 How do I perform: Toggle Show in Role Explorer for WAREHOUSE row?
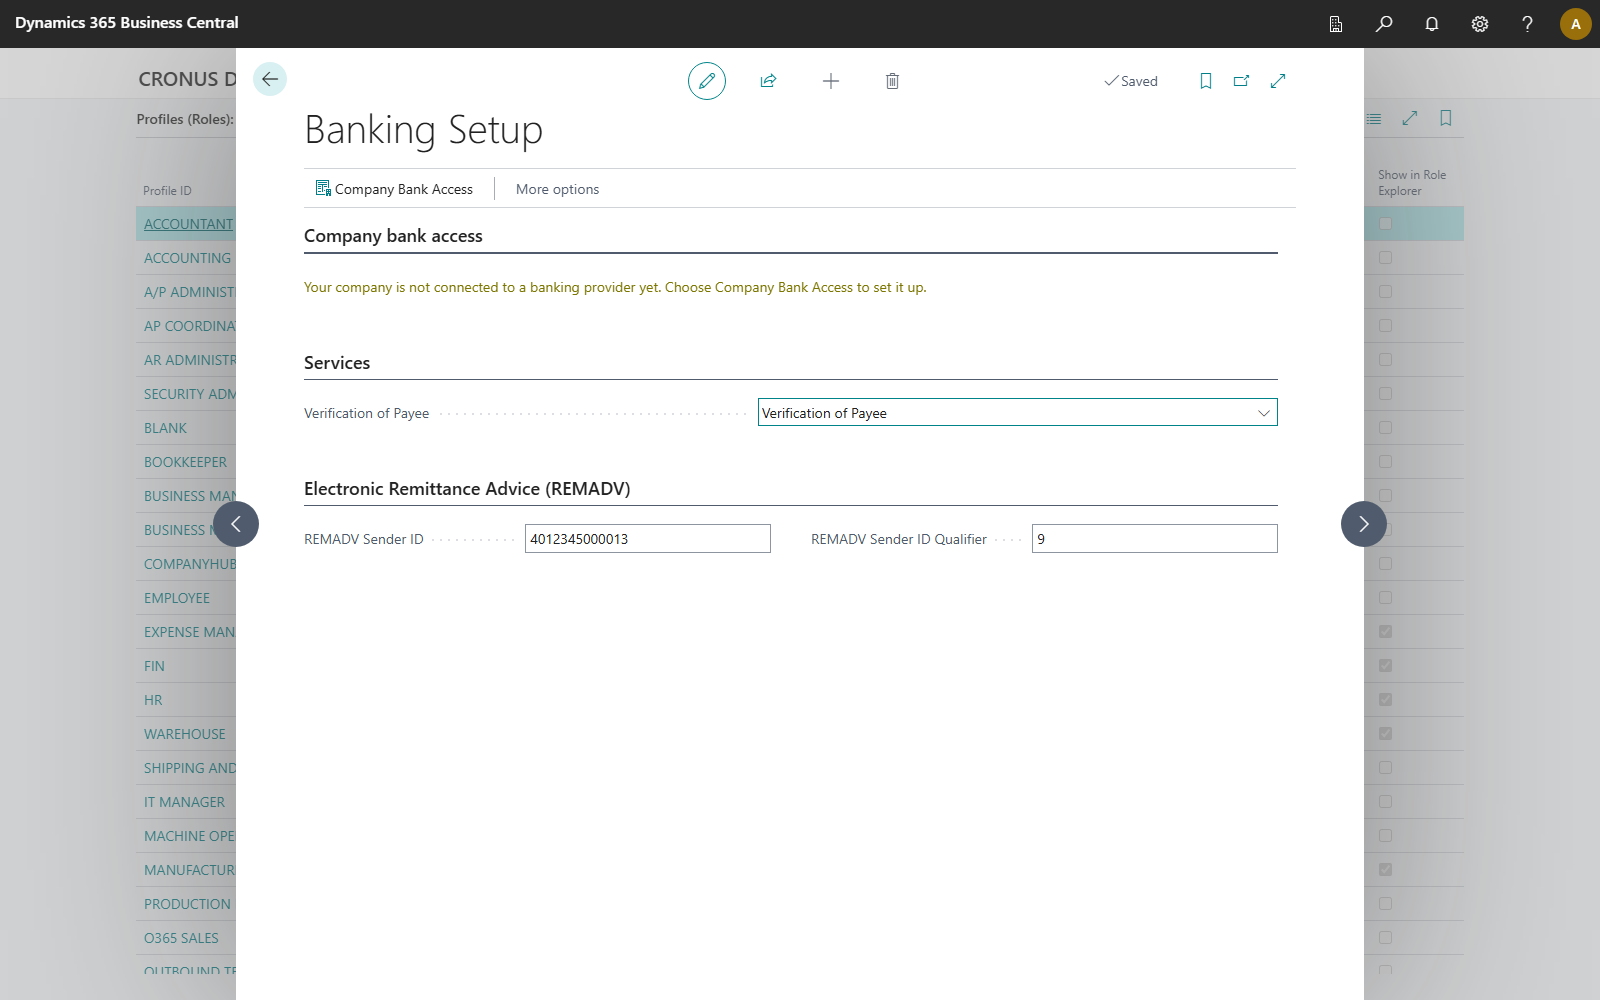(1386, 734)
